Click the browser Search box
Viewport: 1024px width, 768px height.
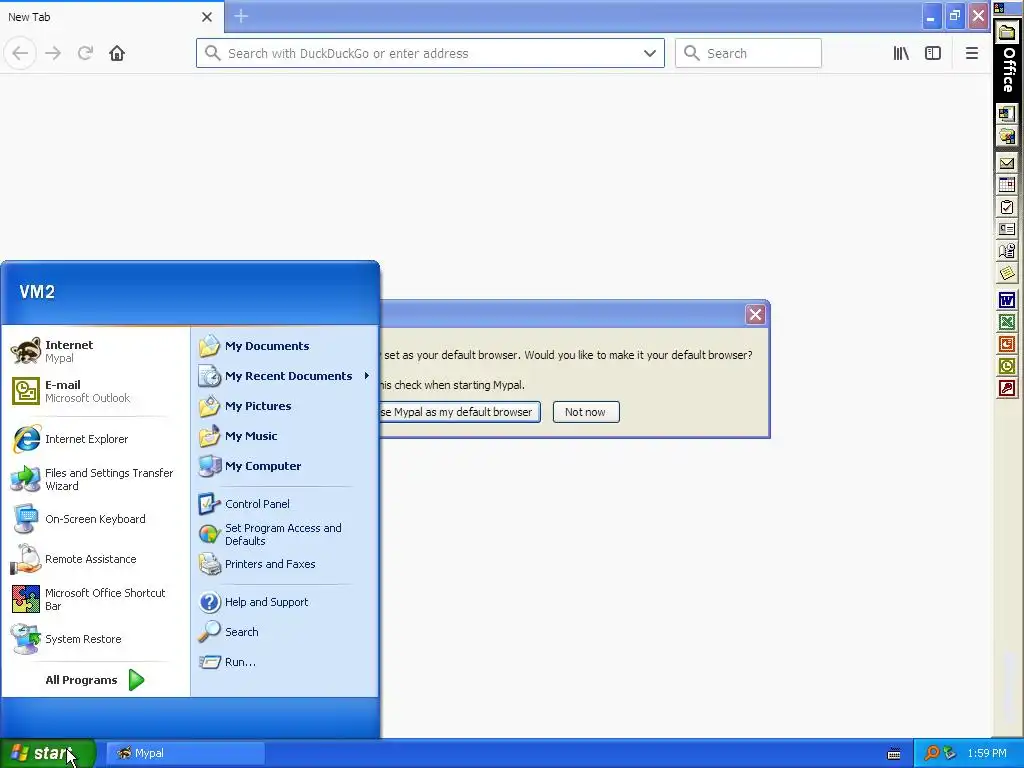[748, 54]
